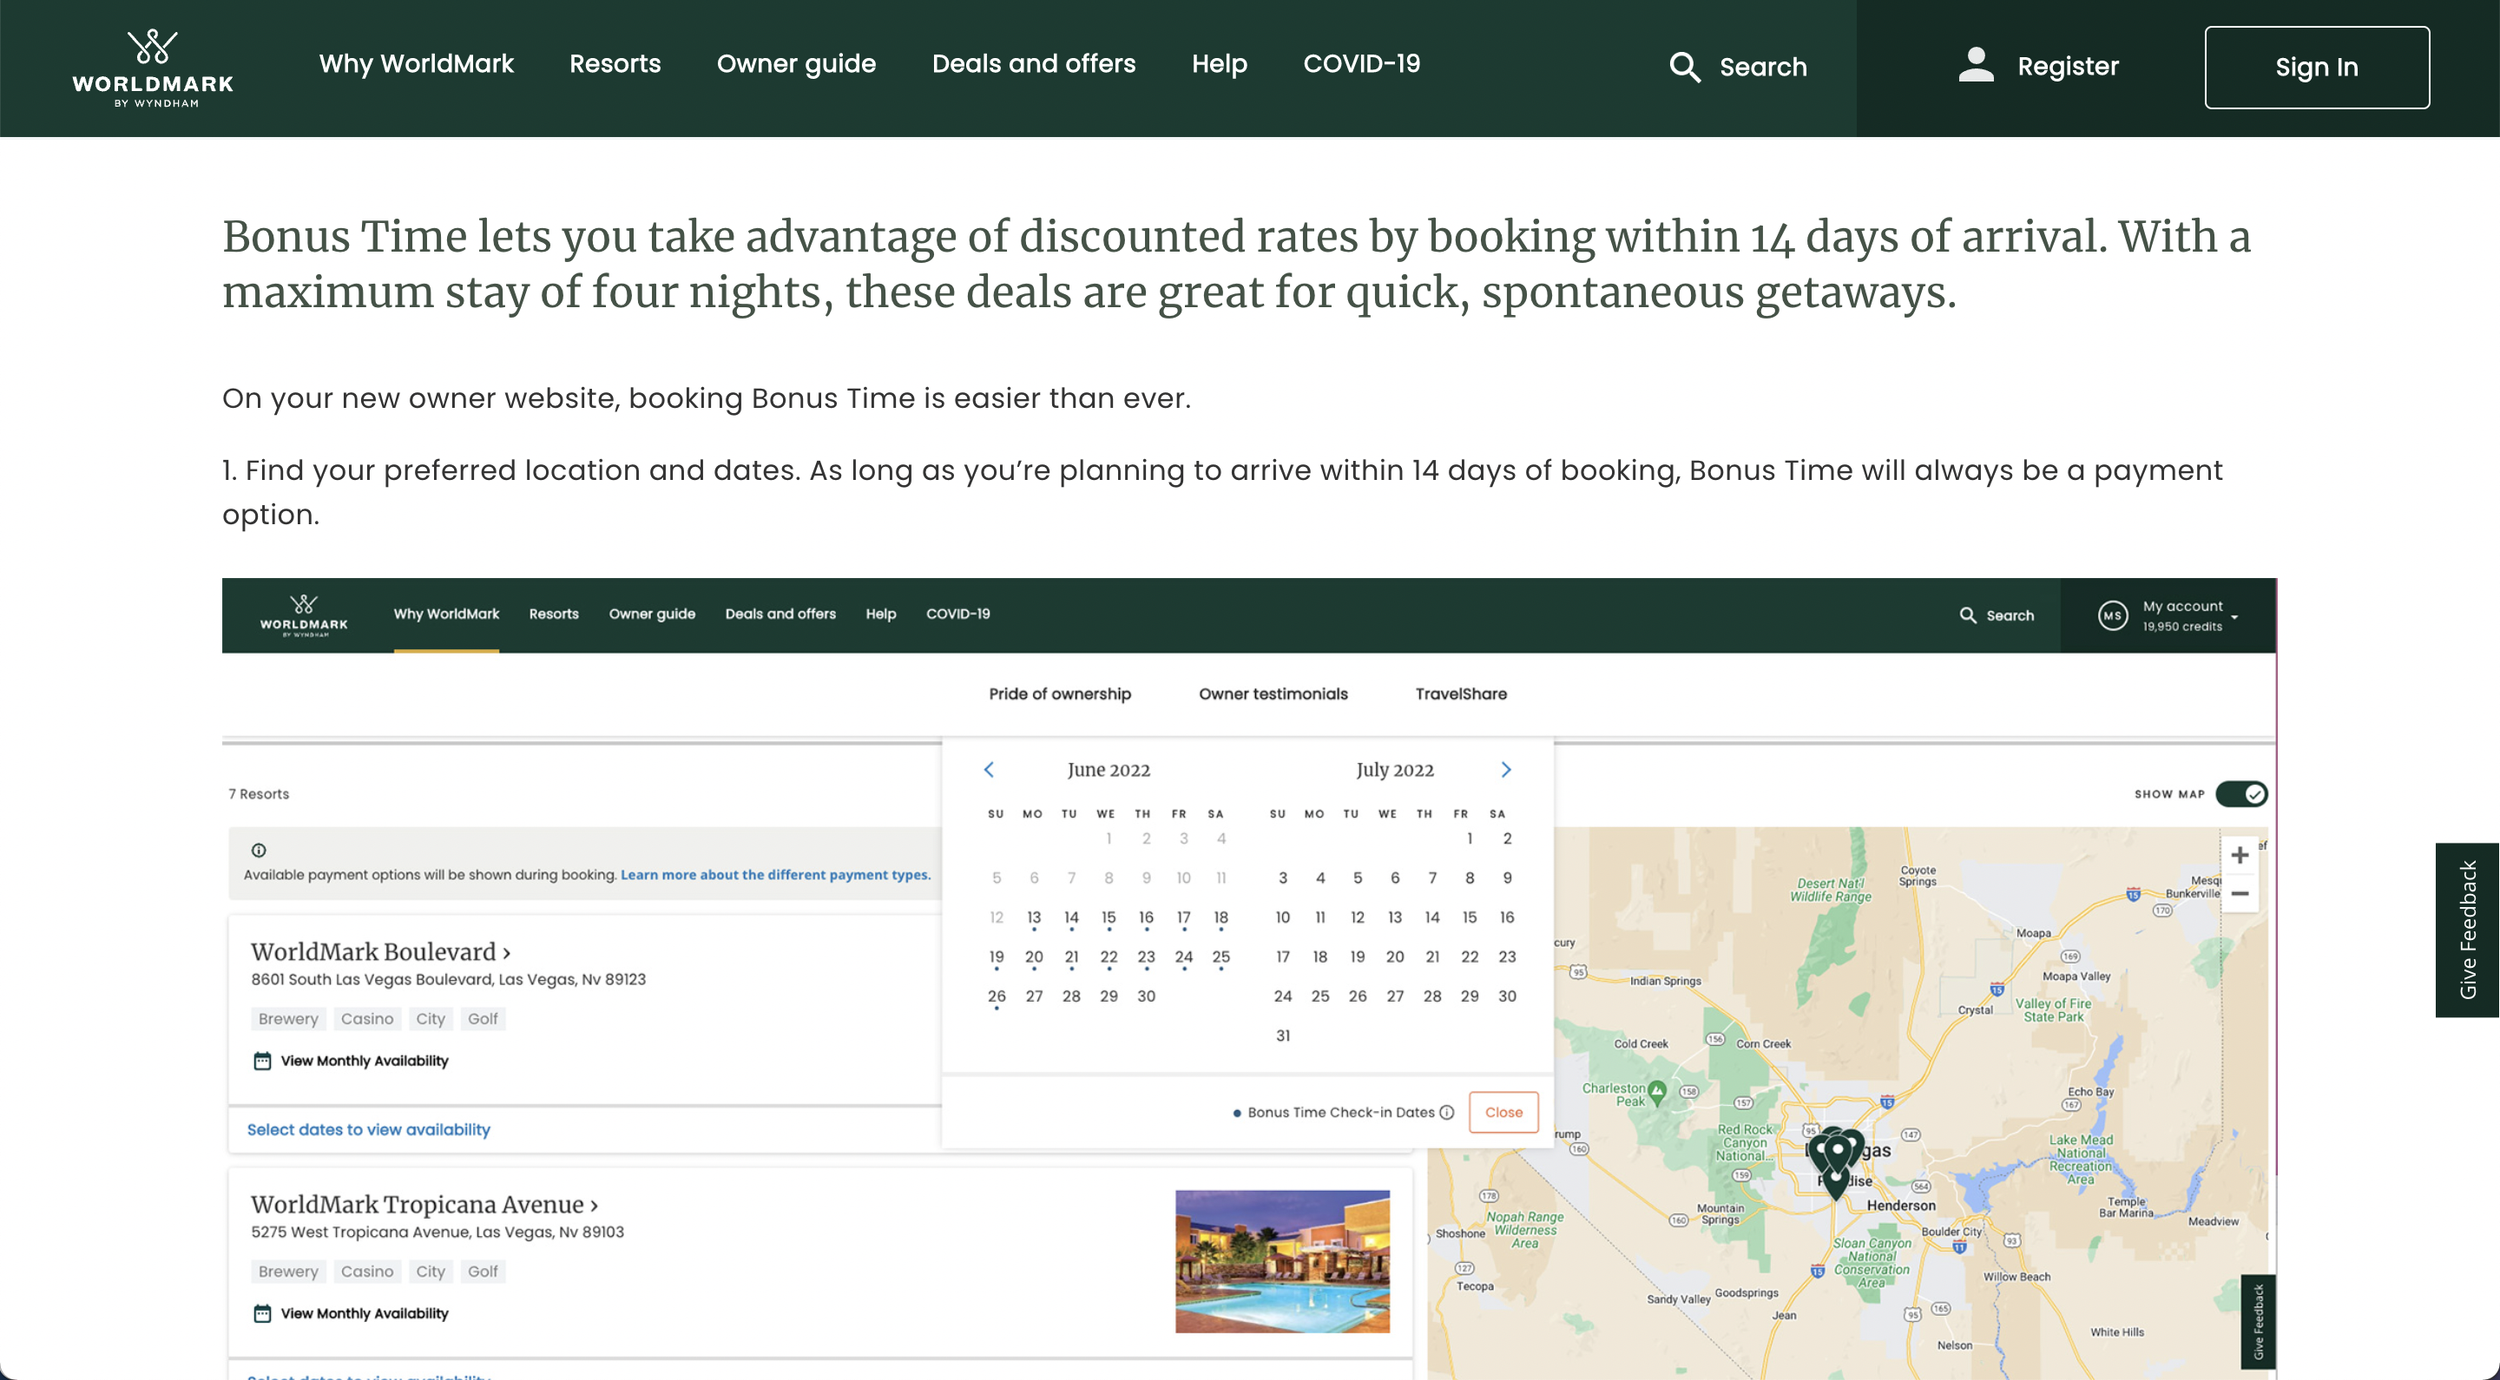Expand the My account dropdown arrow

point(2234,617)
